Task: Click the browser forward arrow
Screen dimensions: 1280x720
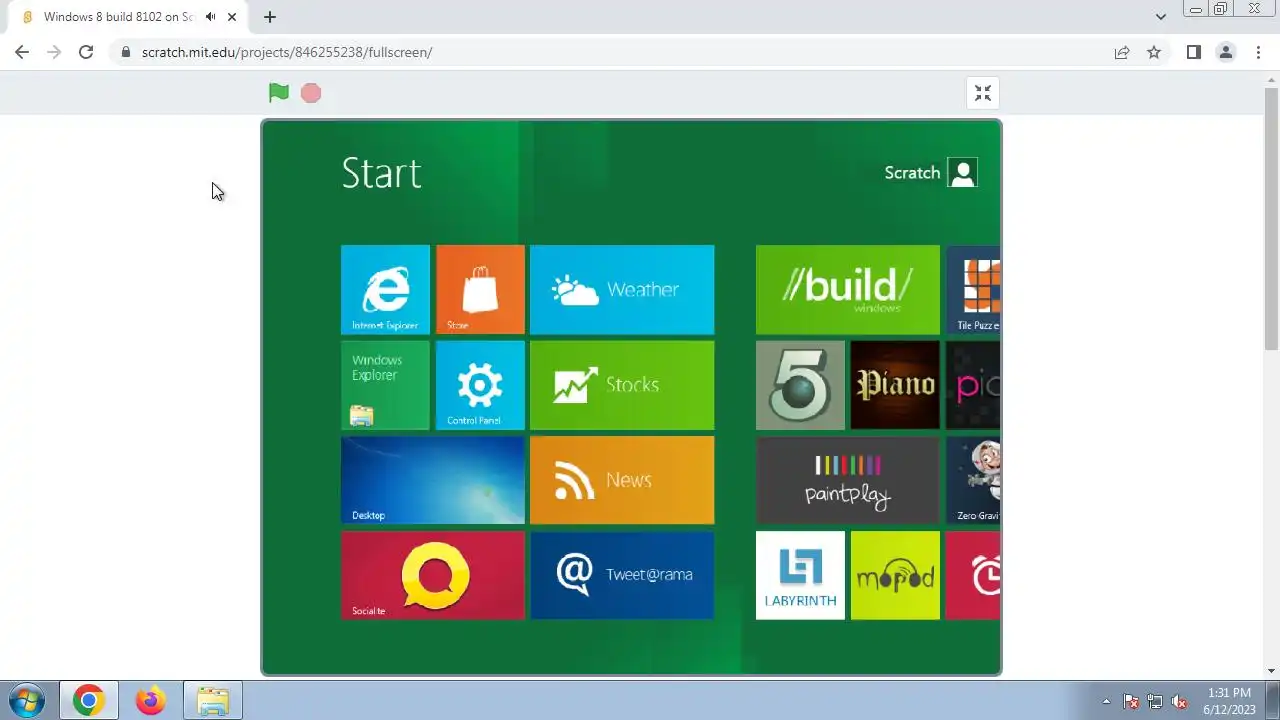Action: click(54, 52)
